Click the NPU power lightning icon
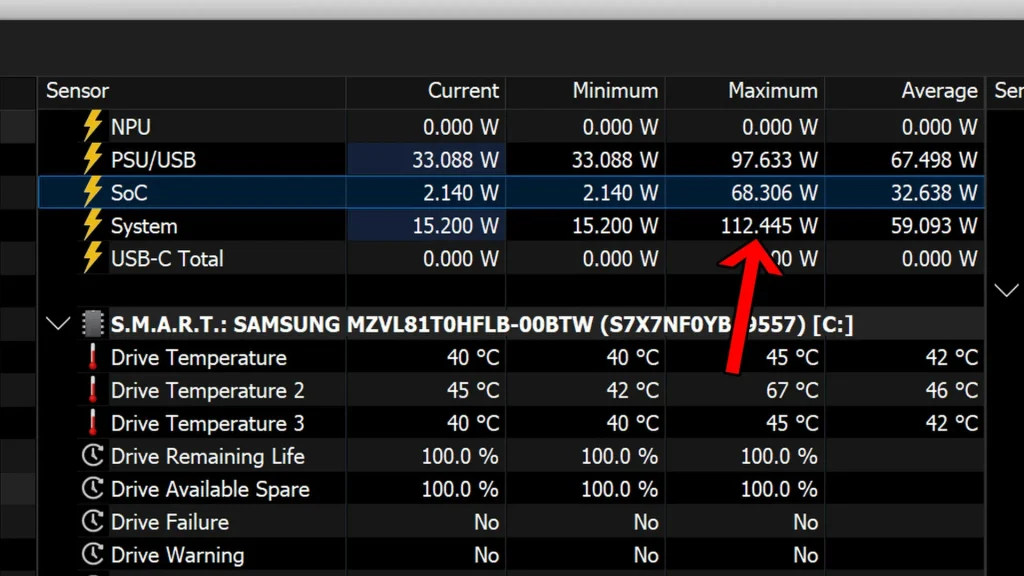Screen dimensions: 1024x576 pos(93,125)
